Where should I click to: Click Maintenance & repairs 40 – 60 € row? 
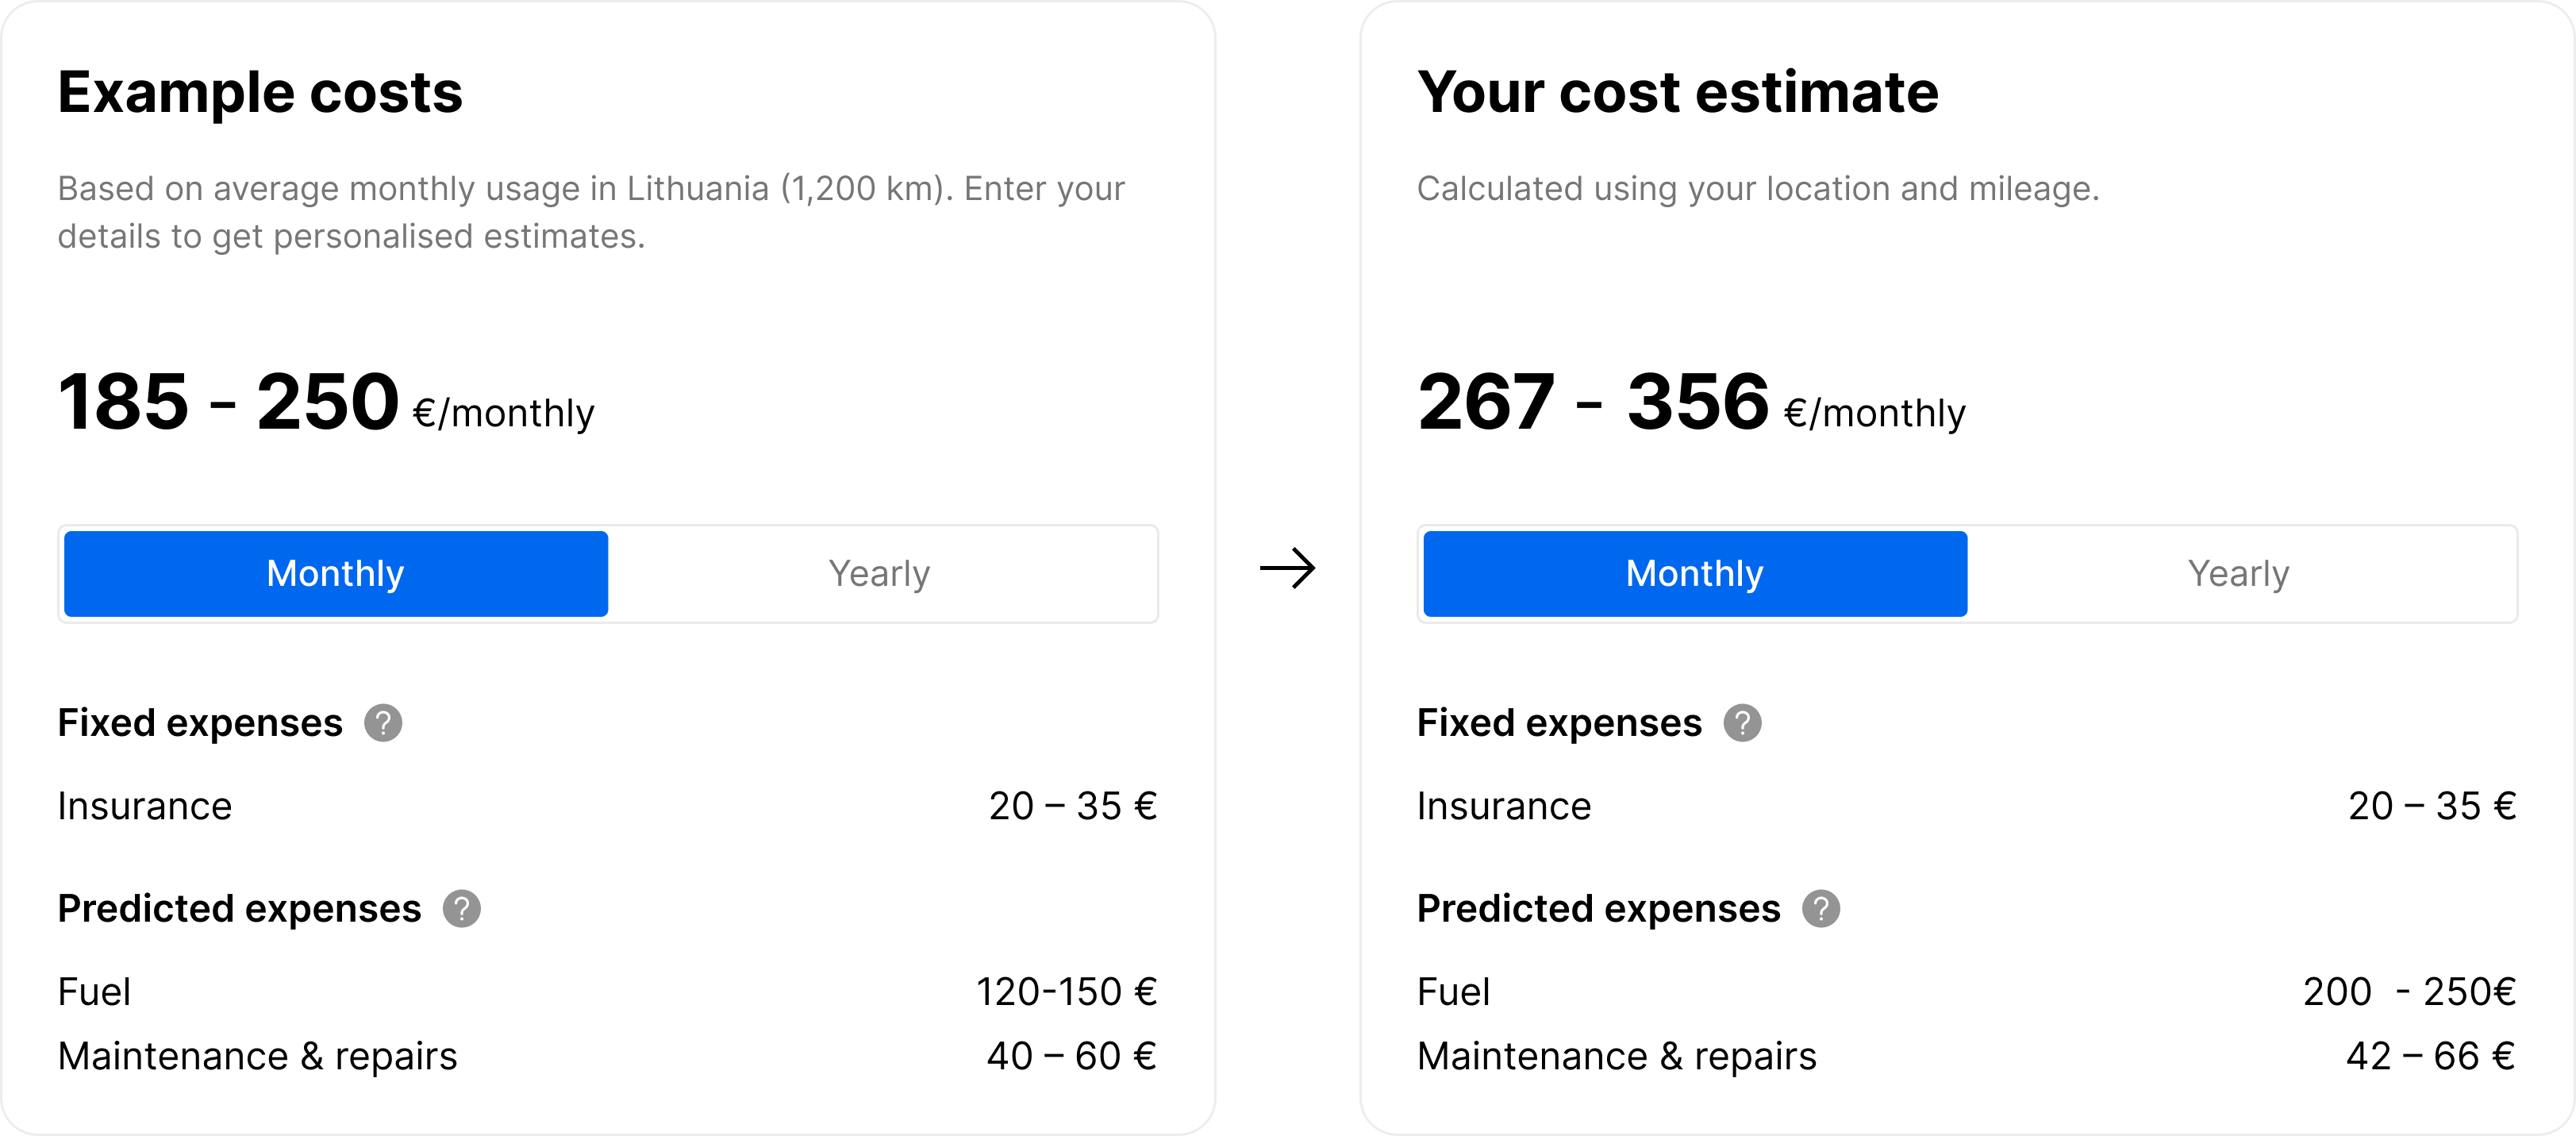(607, 1056)
